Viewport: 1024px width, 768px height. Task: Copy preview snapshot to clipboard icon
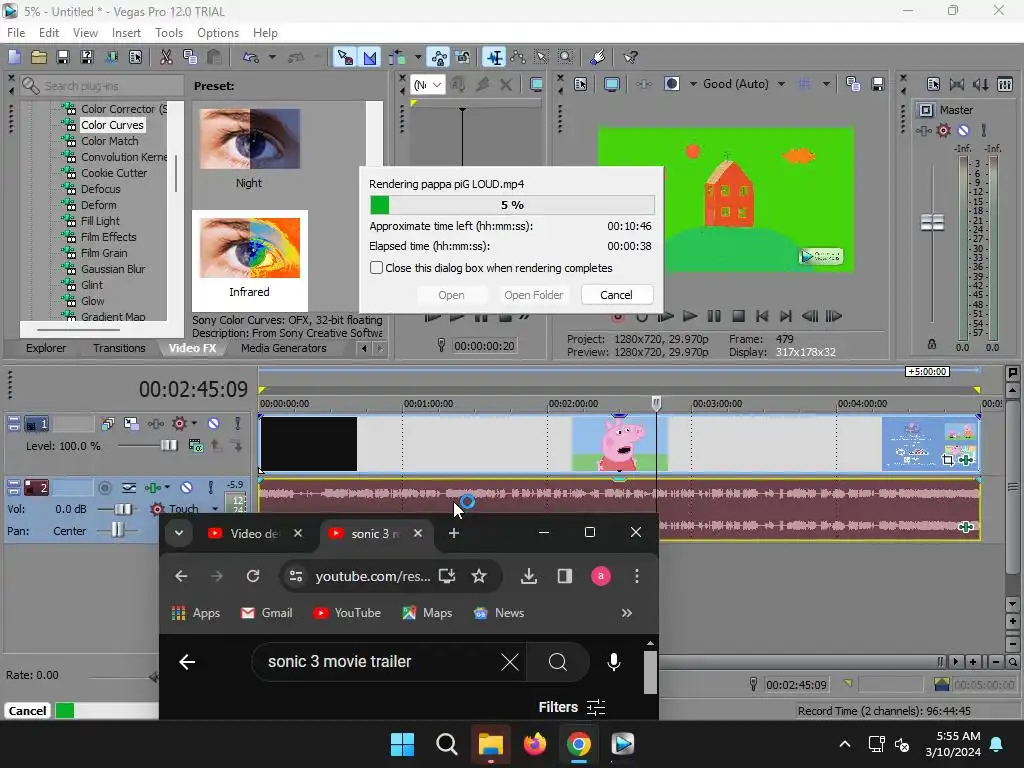pyautogui.click(x=852, y=84)
